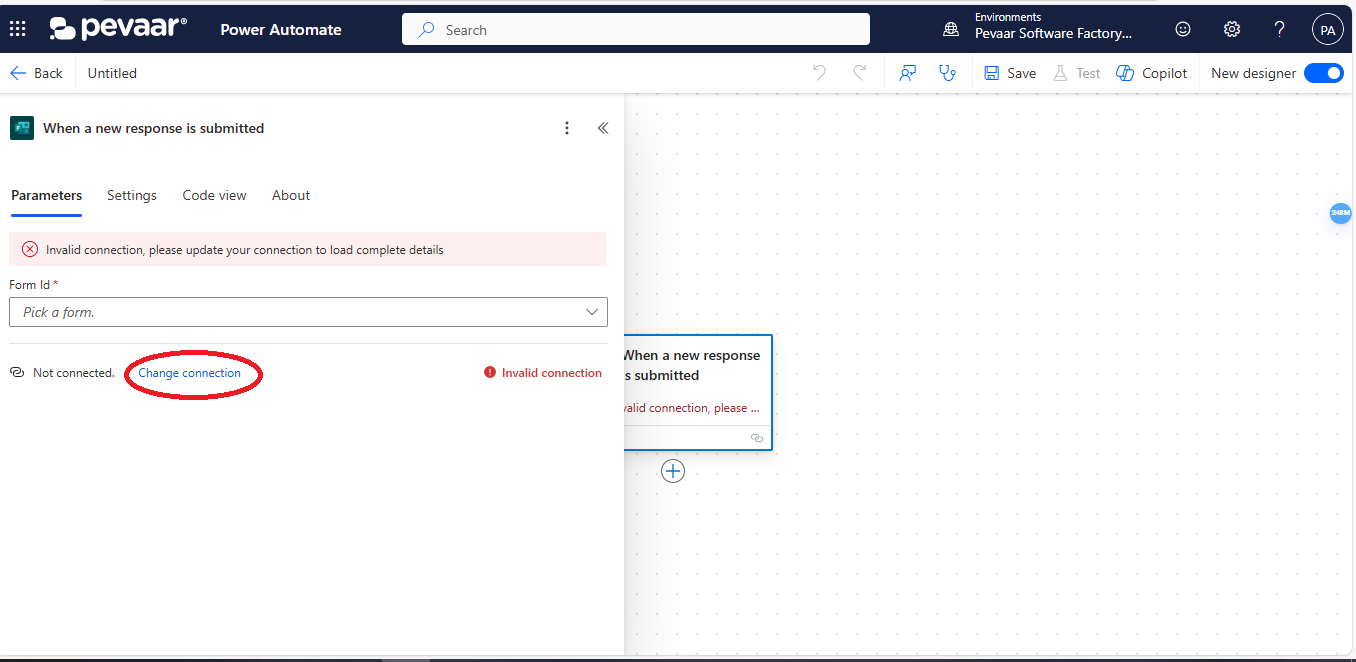
Task: Open the feedback smiley icon
Action: click(1183, 30)
